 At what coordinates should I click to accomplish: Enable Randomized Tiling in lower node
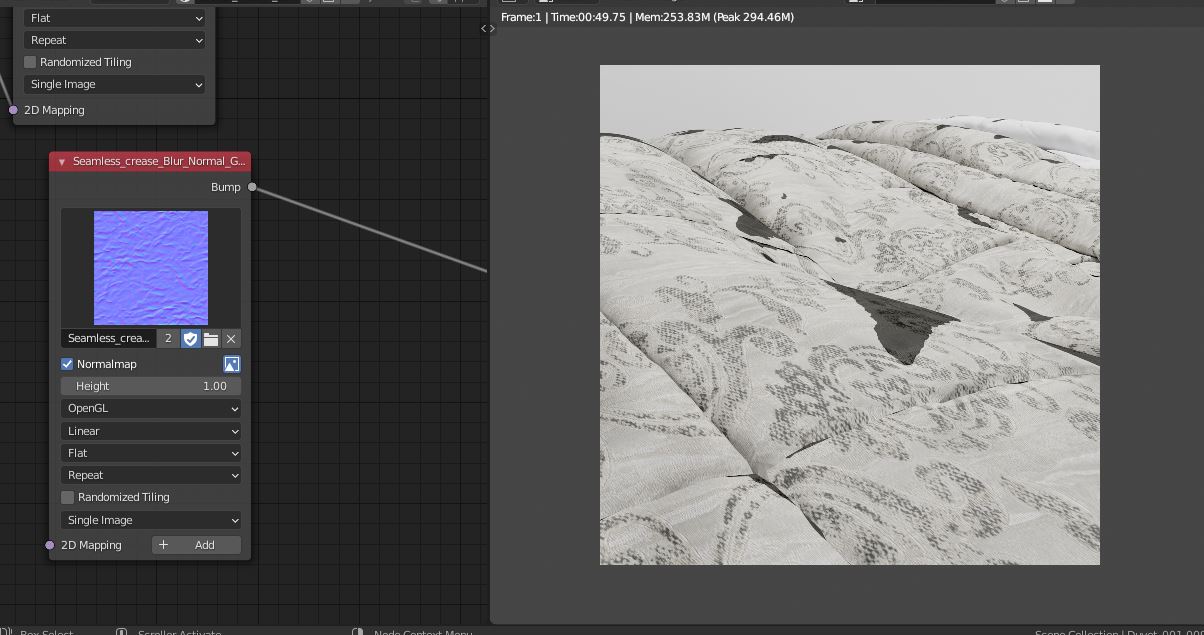click(x=68, y=497)
